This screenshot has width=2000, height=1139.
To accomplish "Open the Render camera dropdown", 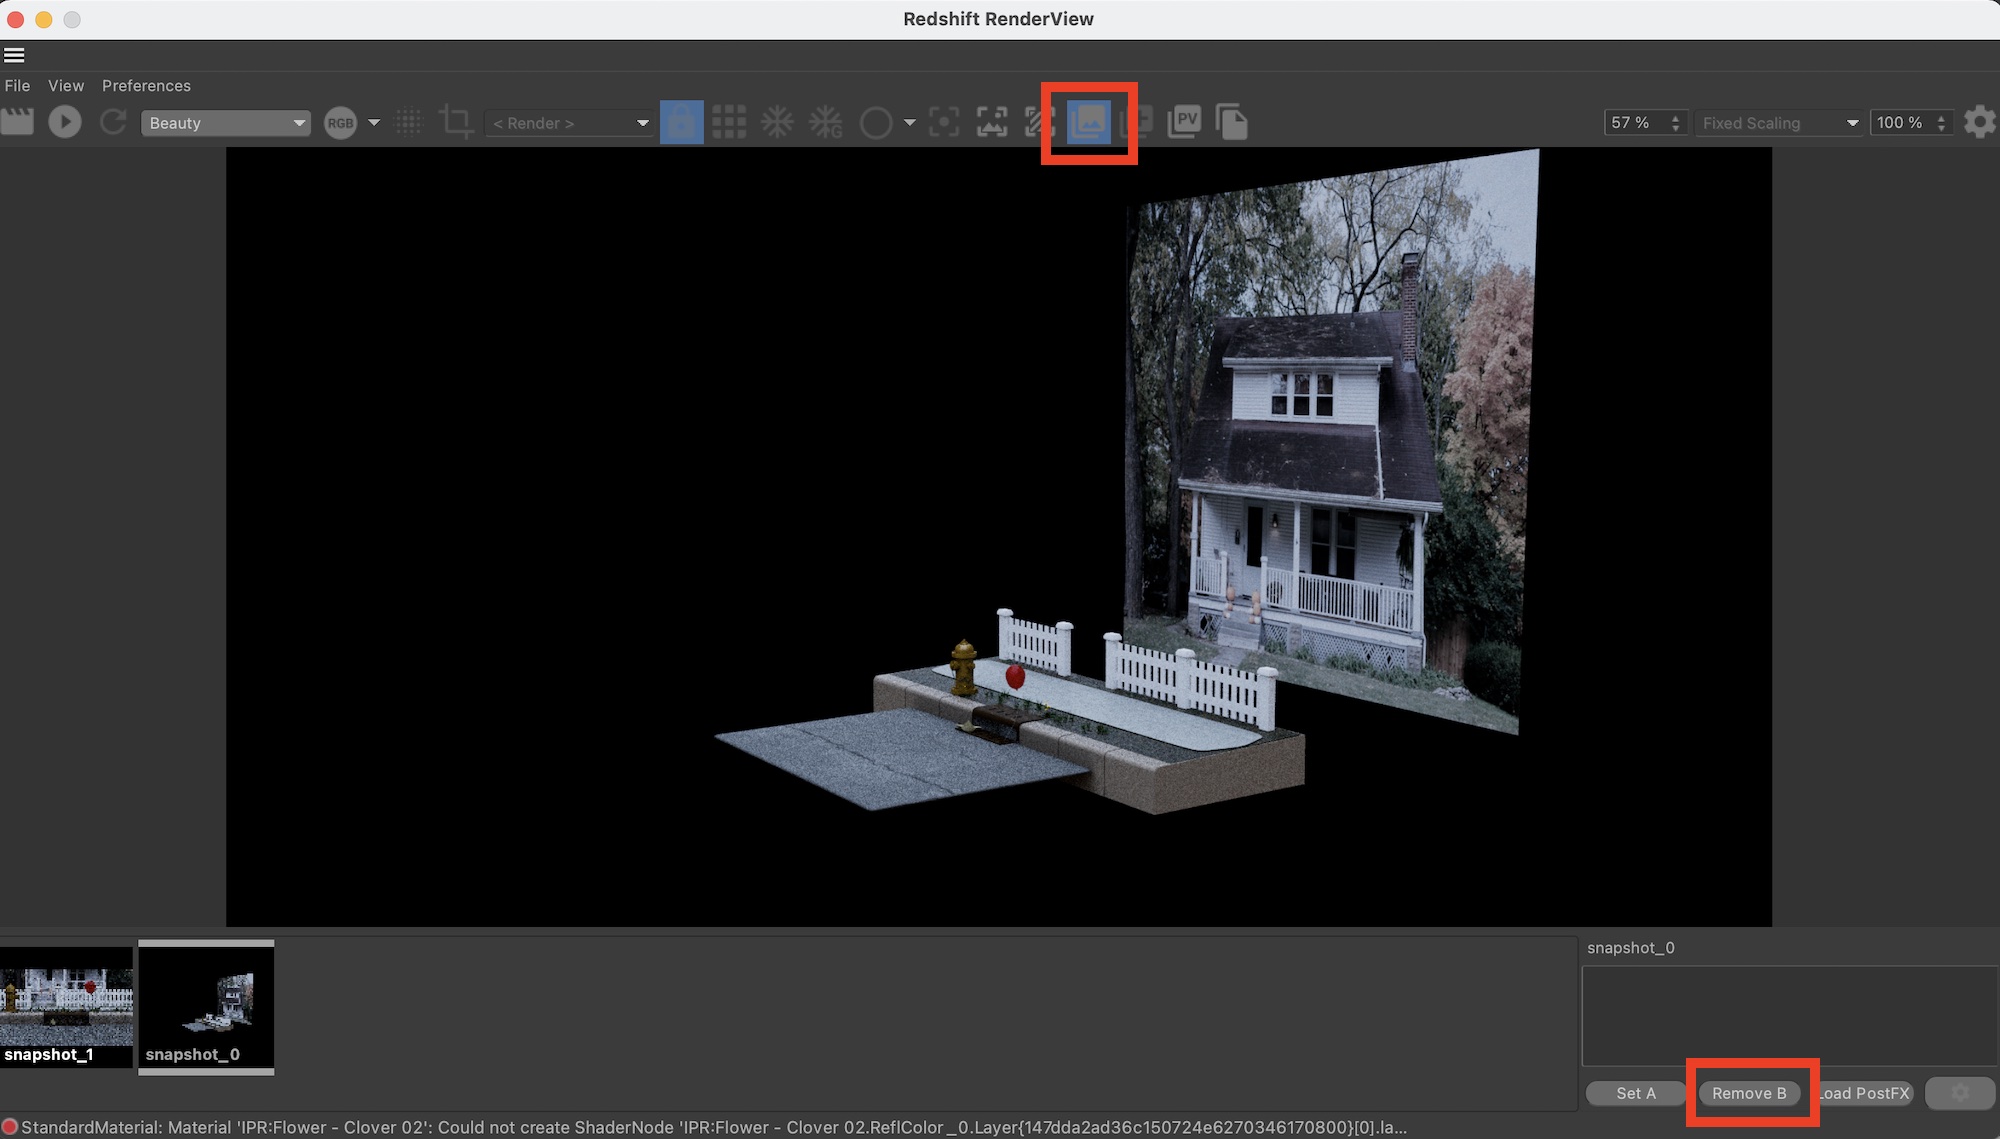I will click(570, 123).
